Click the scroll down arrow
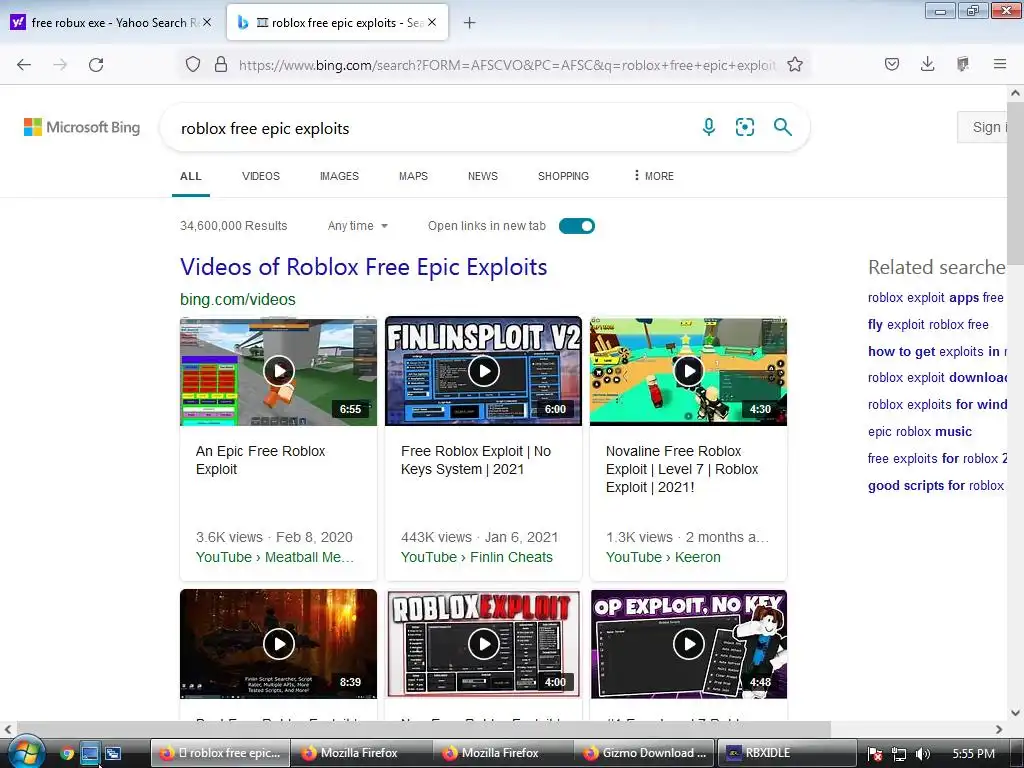This screenshot has width=1024, height=768. (1015, 712)
